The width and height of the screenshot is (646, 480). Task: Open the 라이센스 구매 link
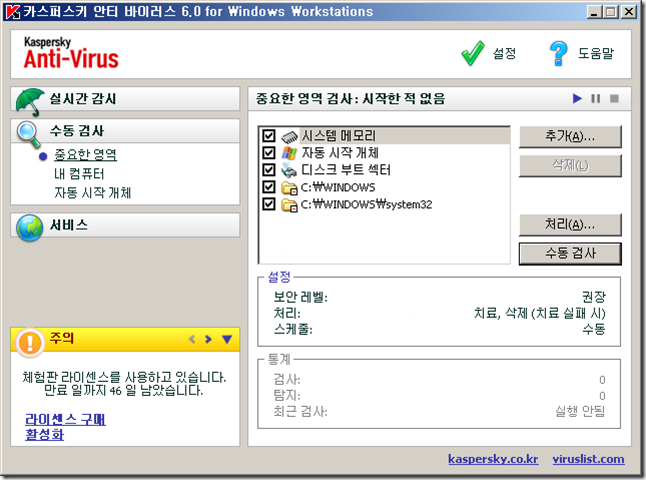66,419
